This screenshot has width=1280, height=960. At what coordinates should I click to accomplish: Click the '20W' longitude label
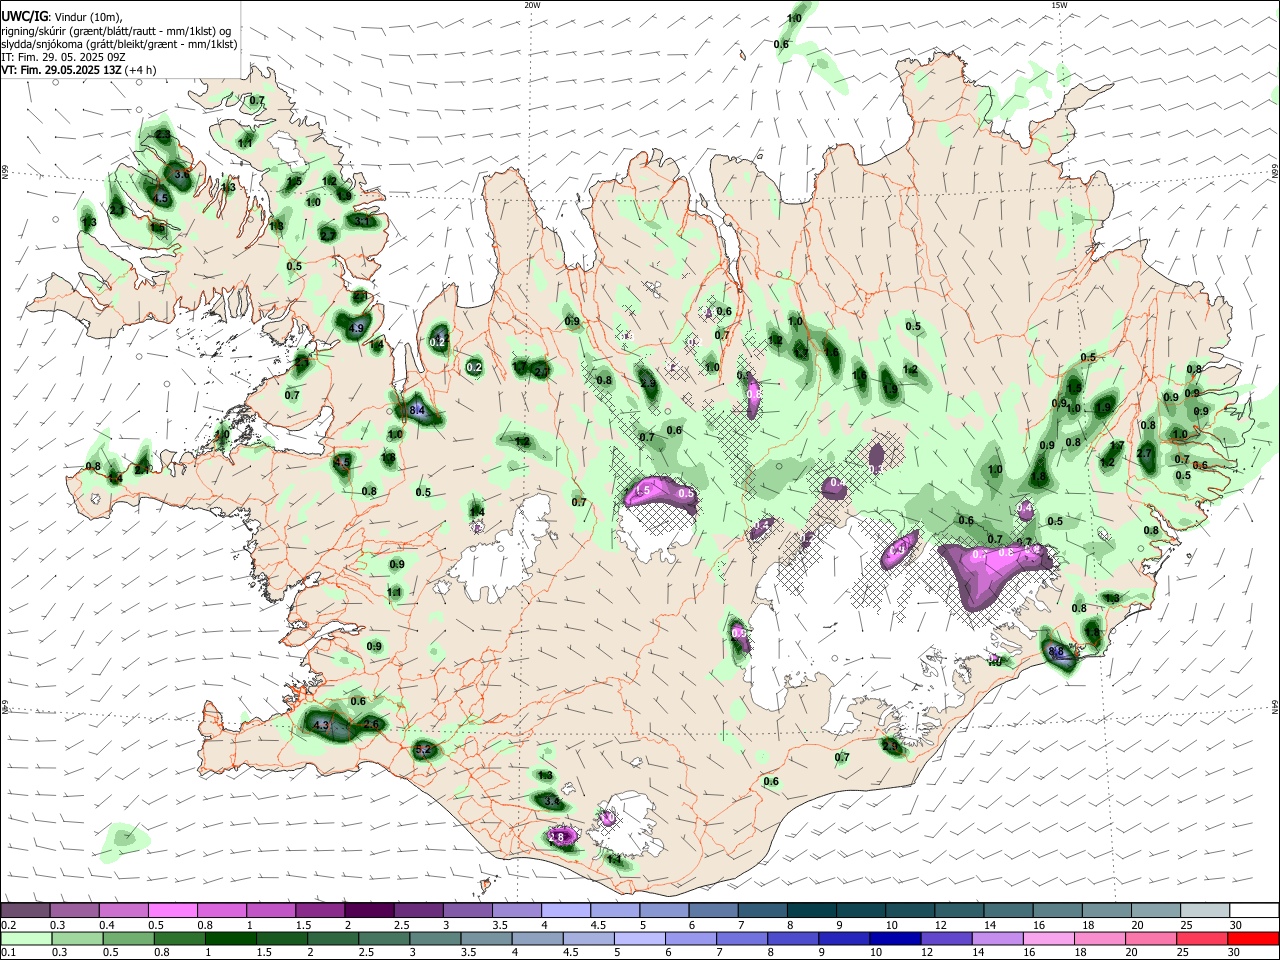click(x=533, y=5)
